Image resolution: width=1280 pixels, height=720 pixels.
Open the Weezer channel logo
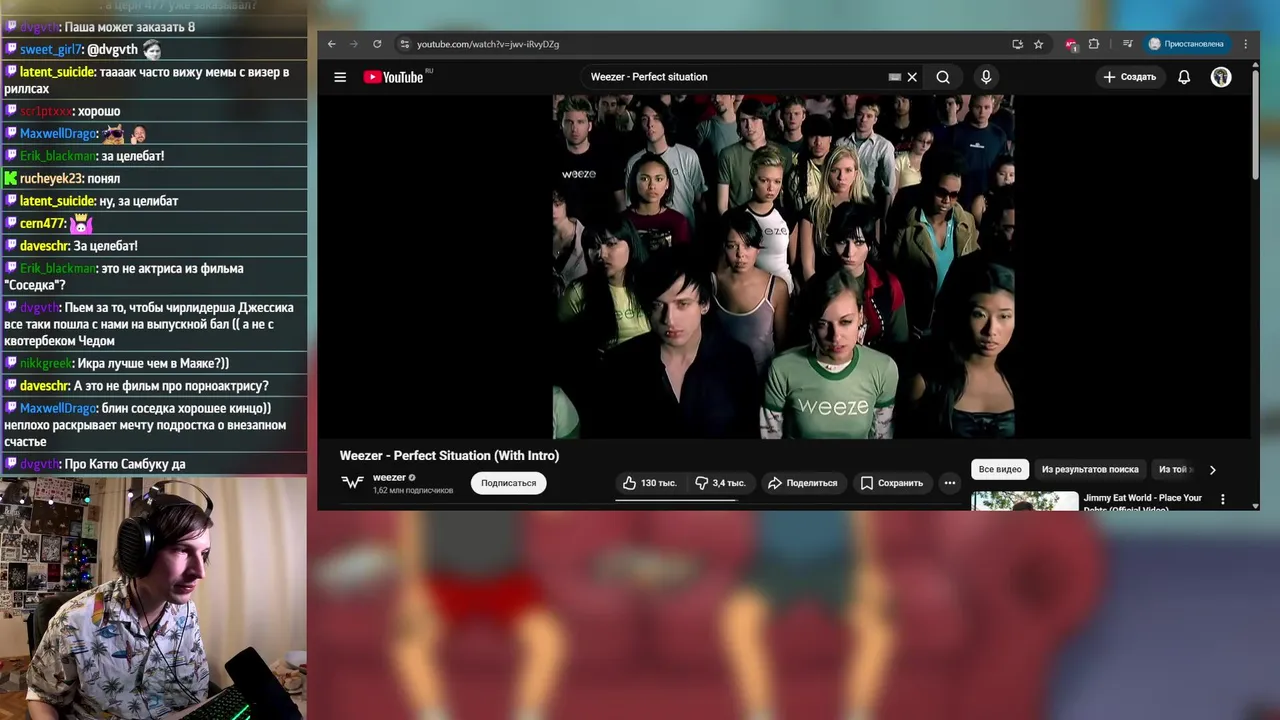pyautogui.click(x=352, y=482)
